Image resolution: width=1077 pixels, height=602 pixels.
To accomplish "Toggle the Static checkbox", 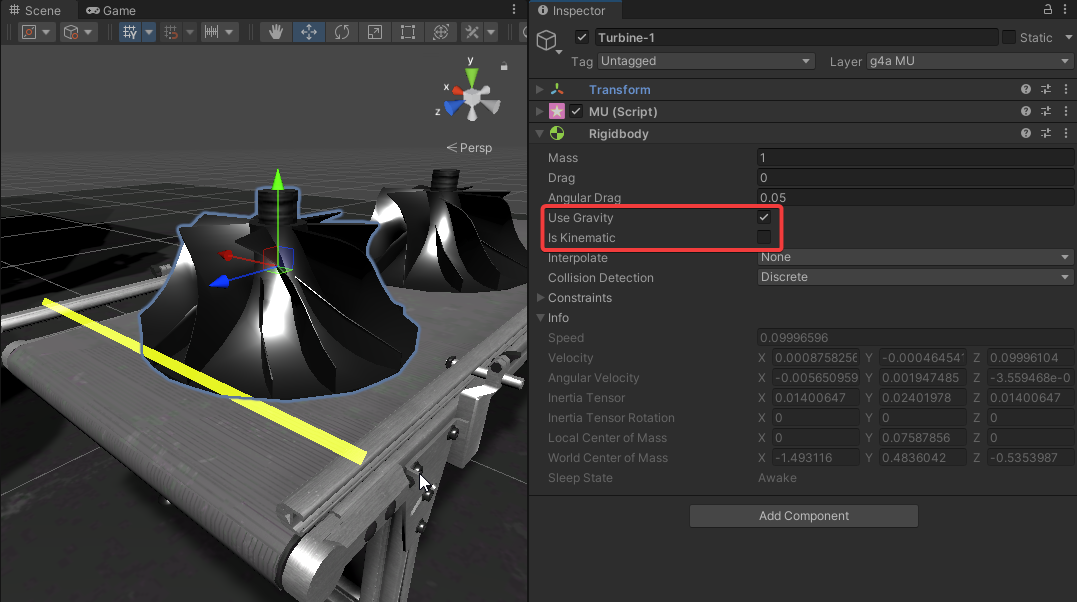I will [1009, 37].
